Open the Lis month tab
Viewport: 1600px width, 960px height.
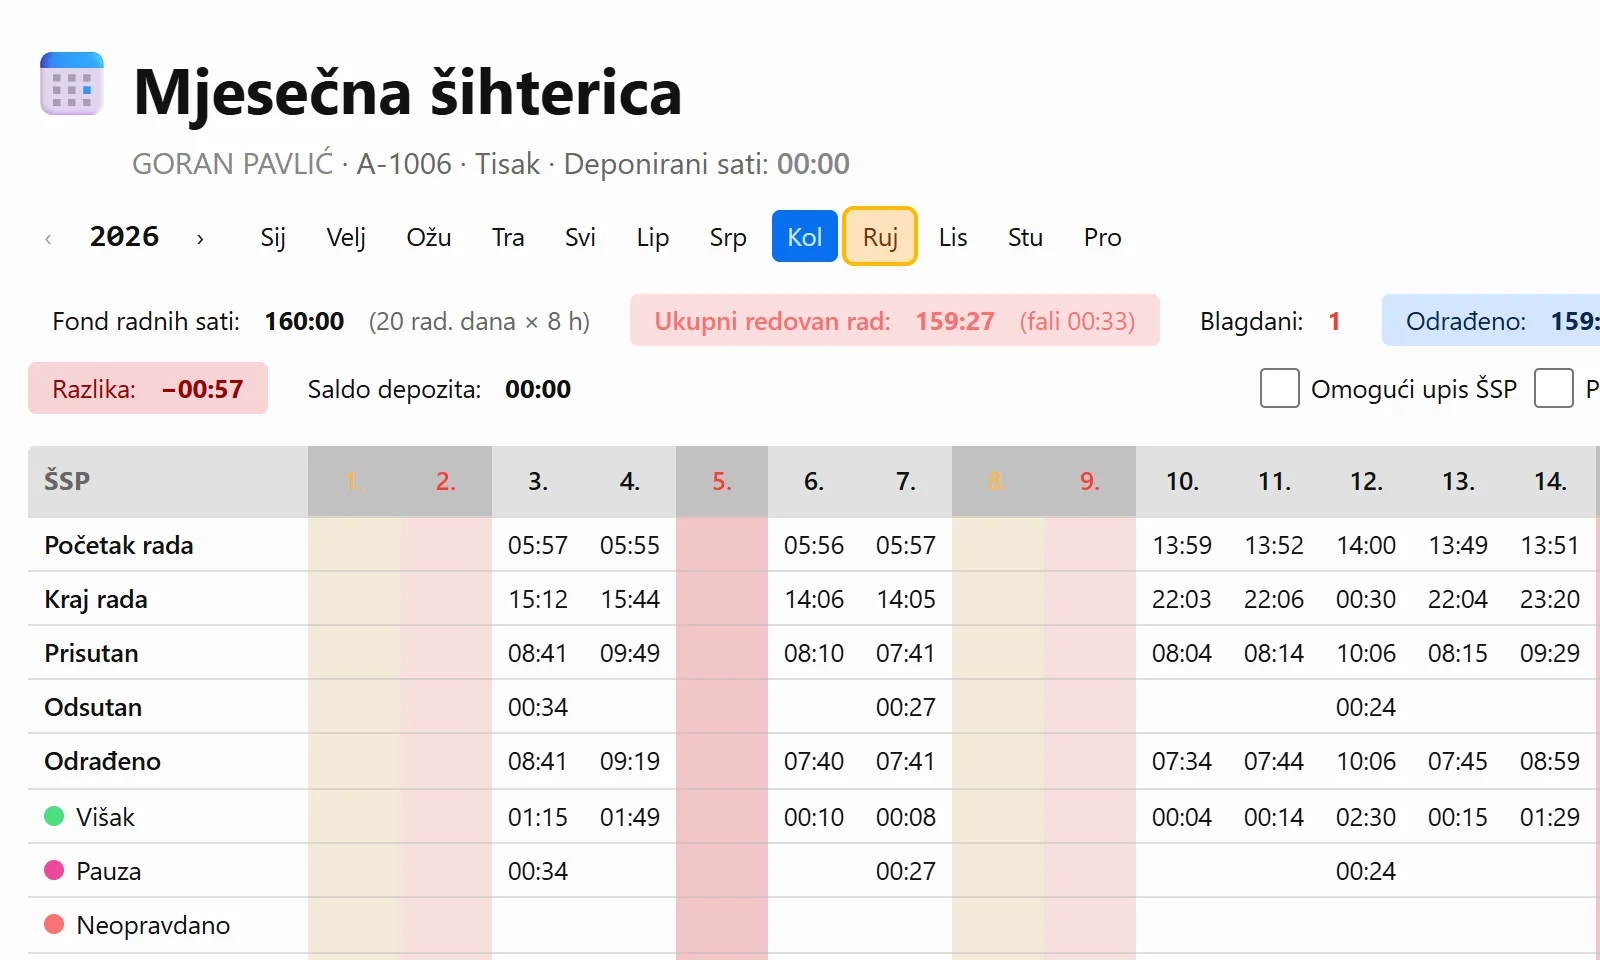click(x=953, y=237)
